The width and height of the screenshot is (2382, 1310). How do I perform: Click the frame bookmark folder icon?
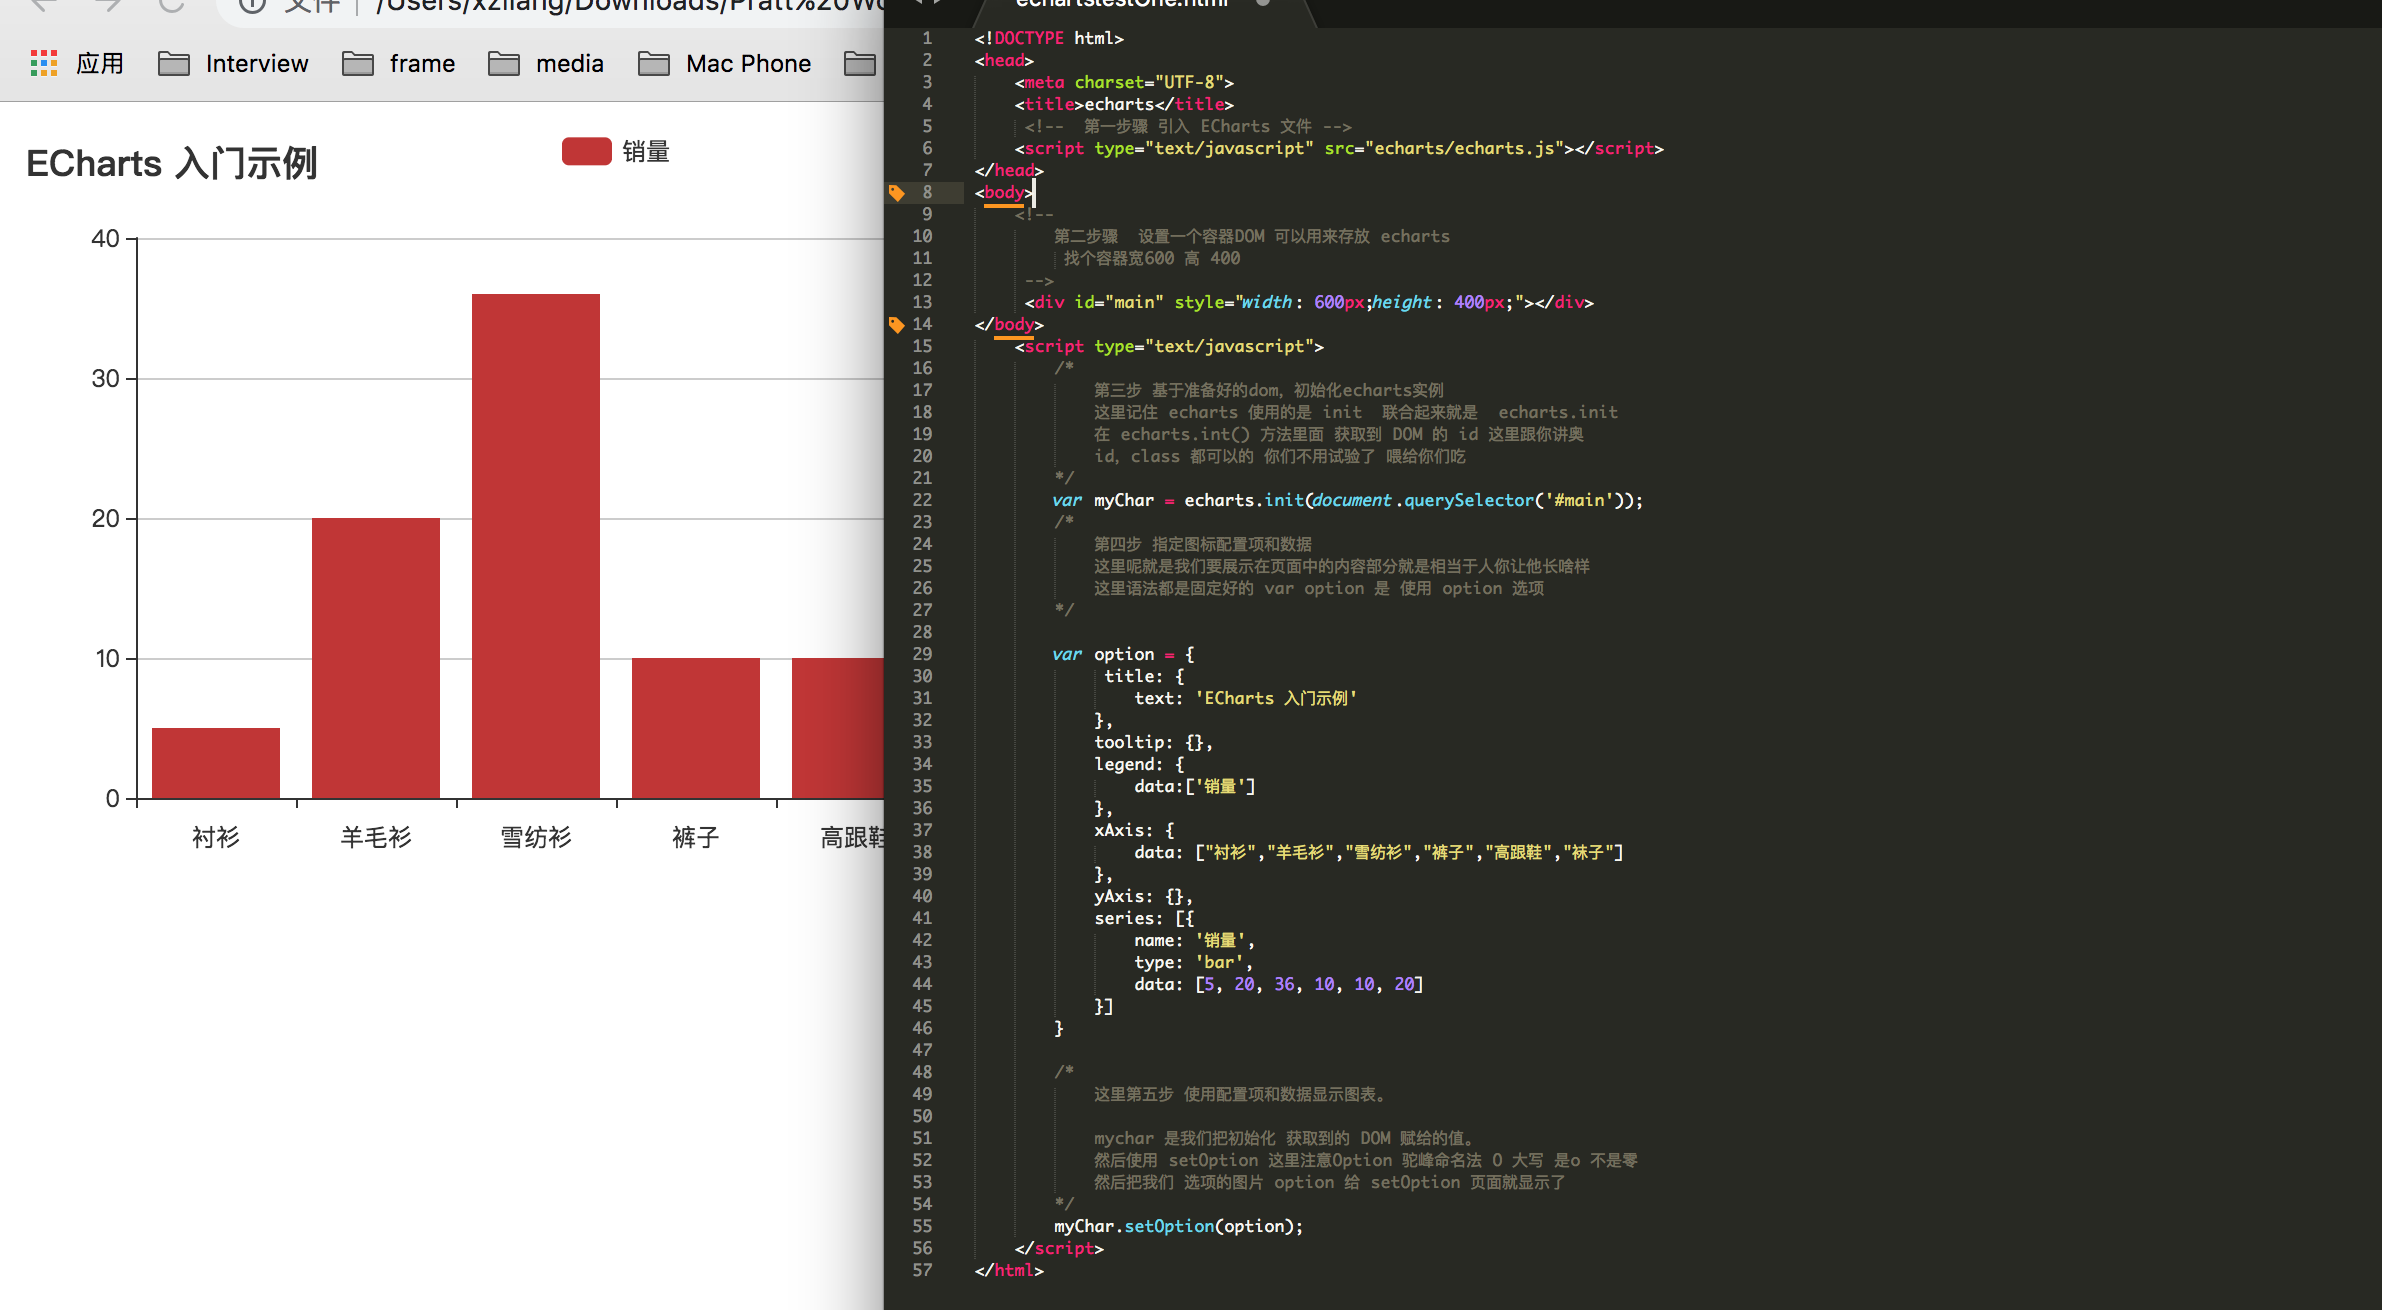[358, 64]
